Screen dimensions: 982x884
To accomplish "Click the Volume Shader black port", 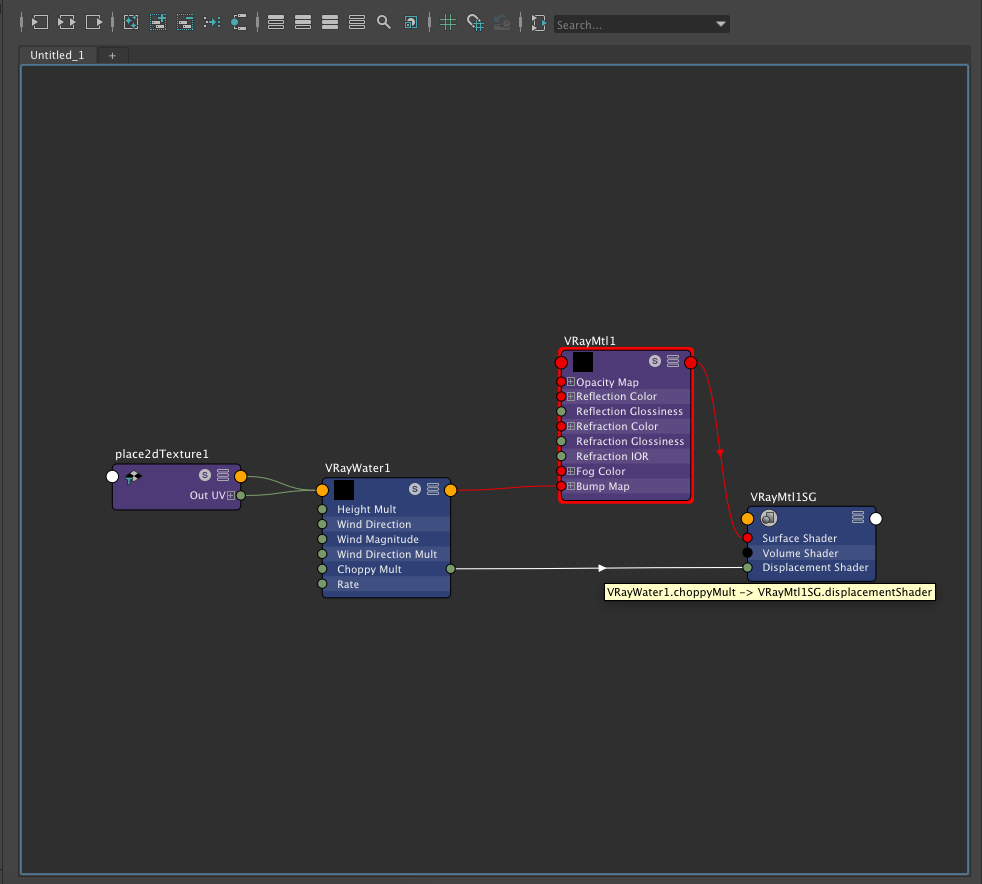I will pos(747,552).
